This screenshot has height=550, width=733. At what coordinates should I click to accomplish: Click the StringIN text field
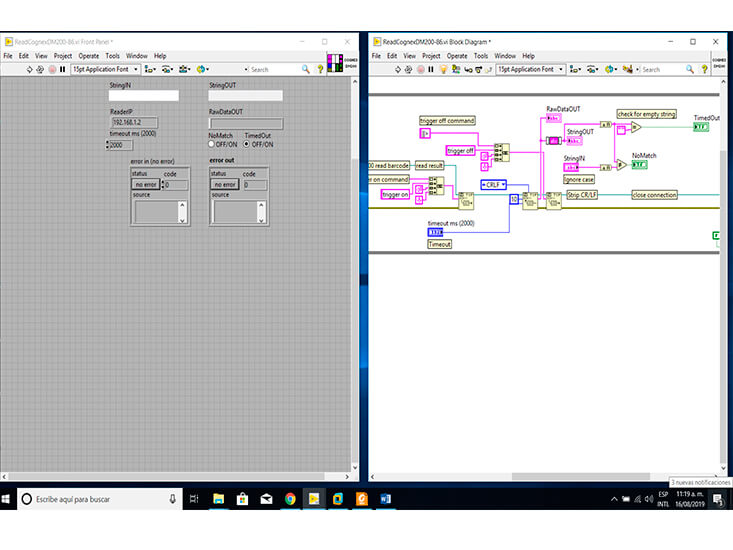143,96
